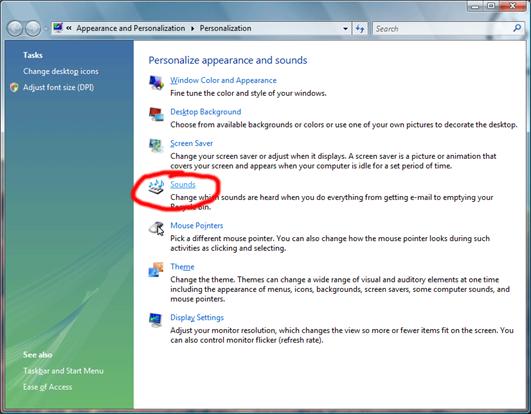Click the Desktop Background icon

coord(156,114)
